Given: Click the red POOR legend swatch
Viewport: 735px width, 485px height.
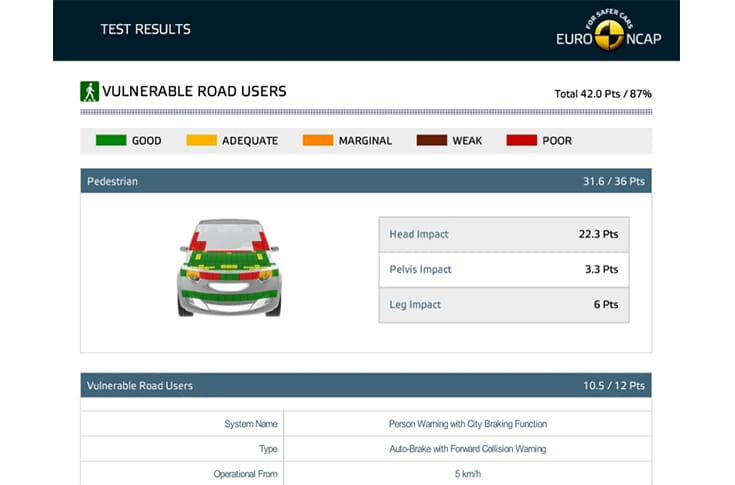Looking at the screenshot, I should pyautogui.click(x=521, y=141).
